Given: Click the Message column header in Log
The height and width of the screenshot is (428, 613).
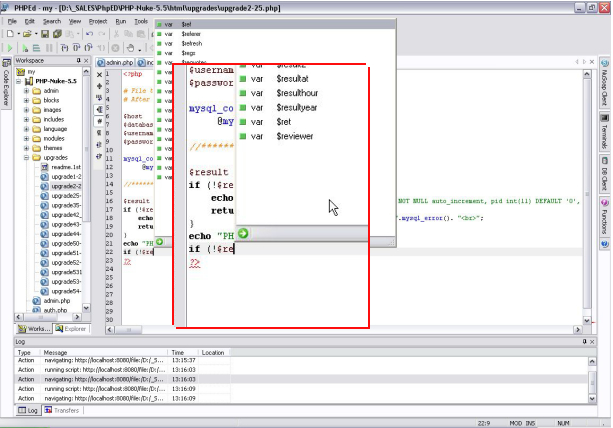Looking at the screenshot, I should [x=104, y=353].
